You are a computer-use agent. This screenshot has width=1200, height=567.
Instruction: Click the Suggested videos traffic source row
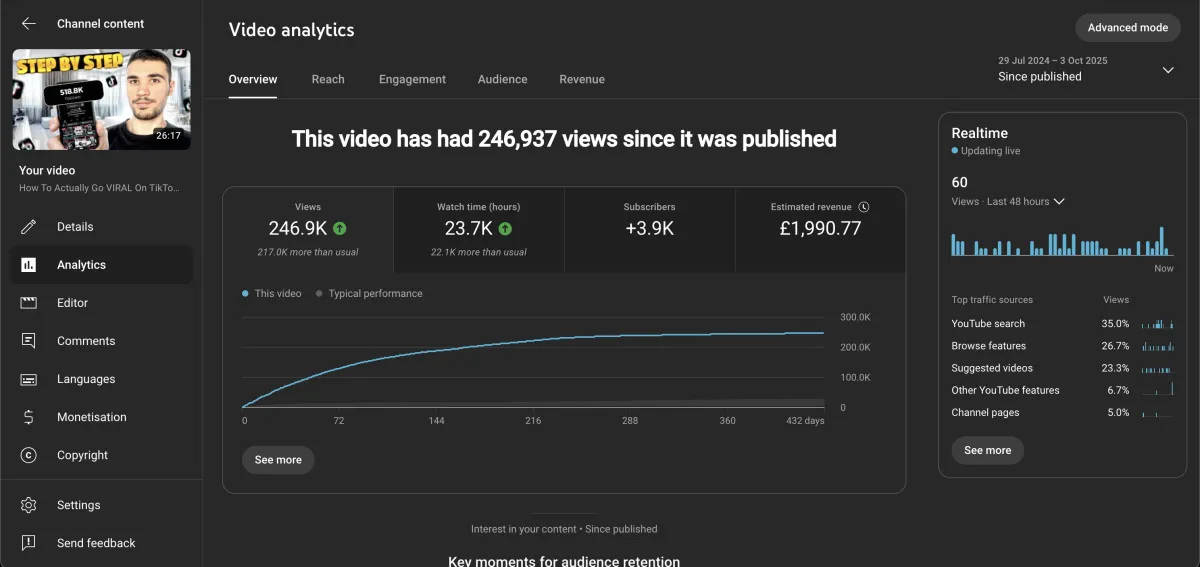point(1063,368)
